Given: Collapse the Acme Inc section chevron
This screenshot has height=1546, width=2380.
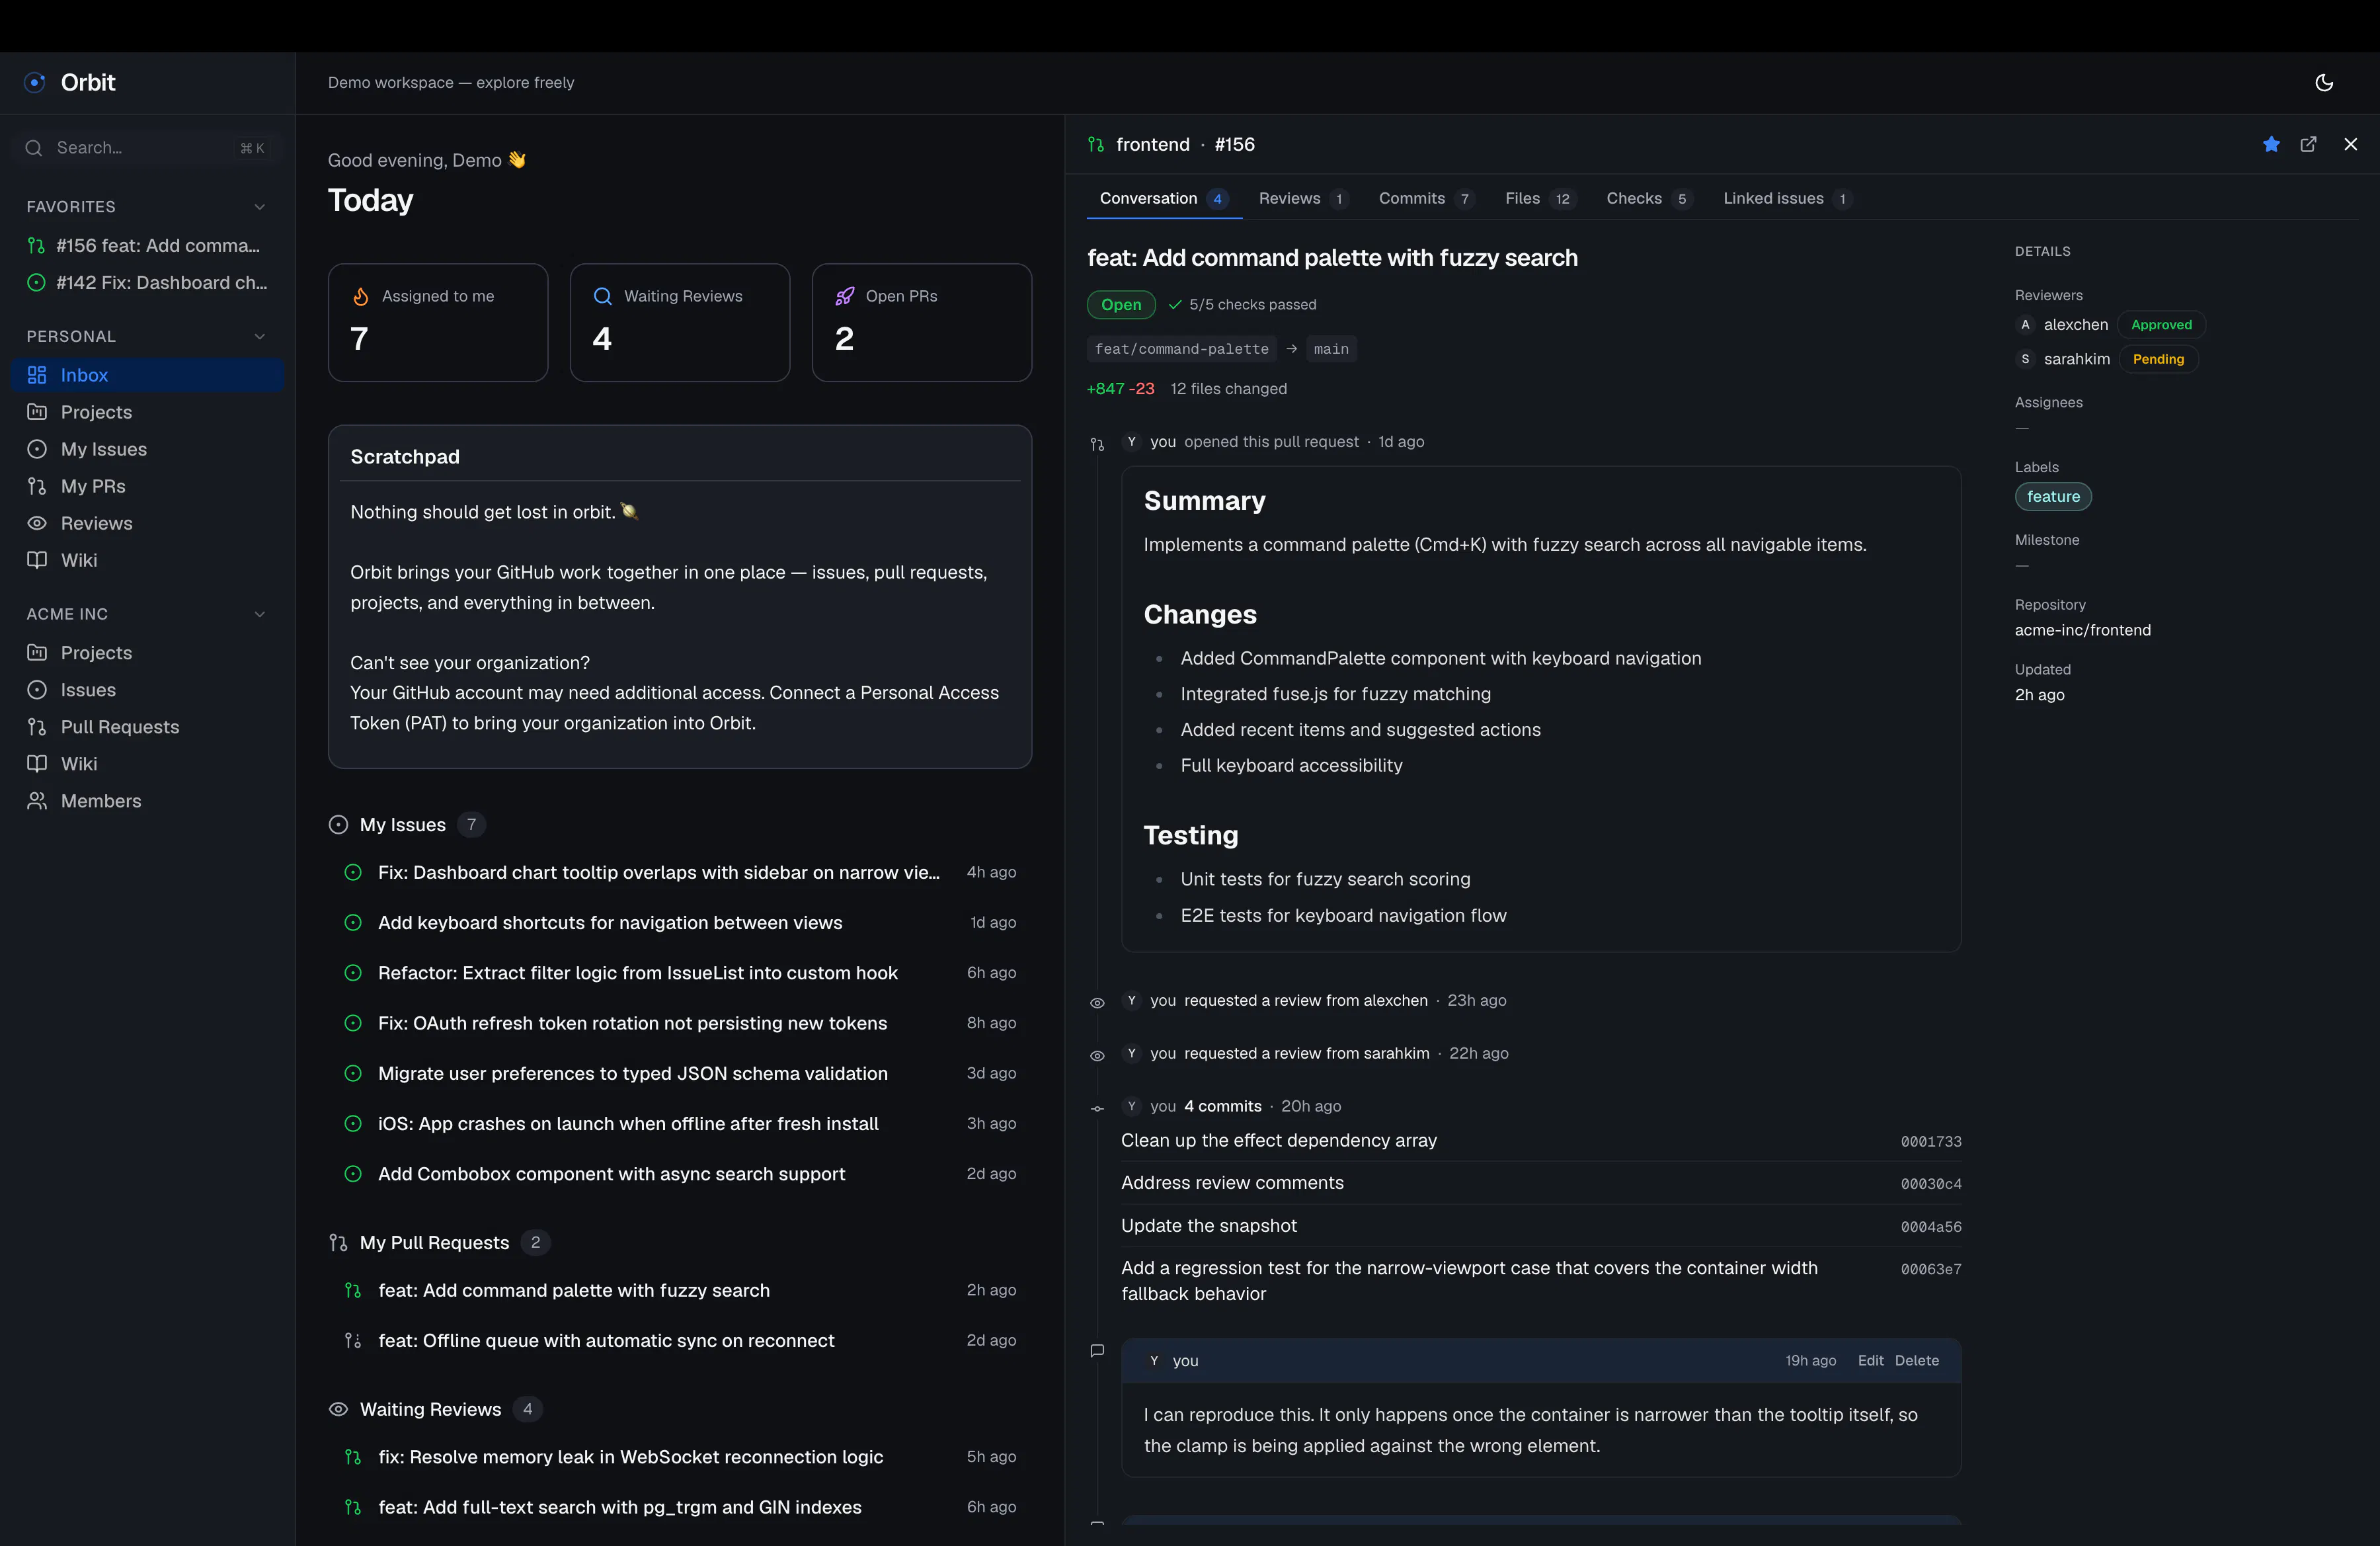Looking at the screenshot, I should coord(260,614).
